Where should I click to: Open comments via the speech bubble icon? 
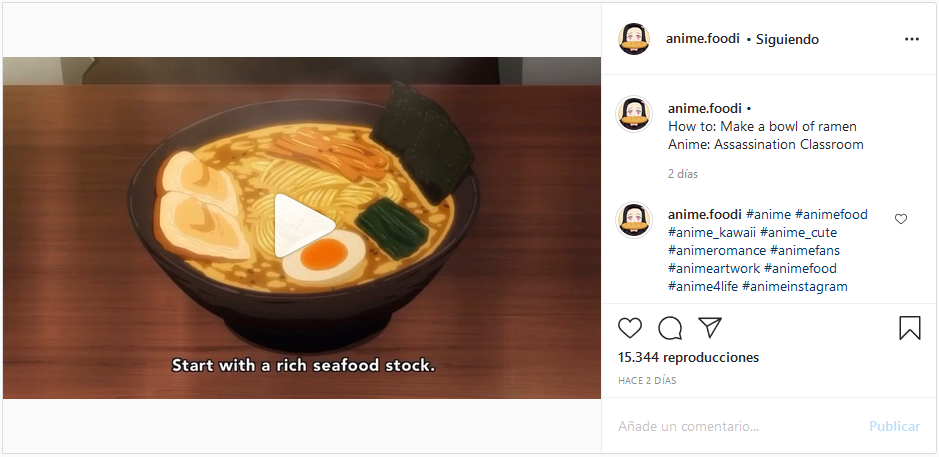670,328
